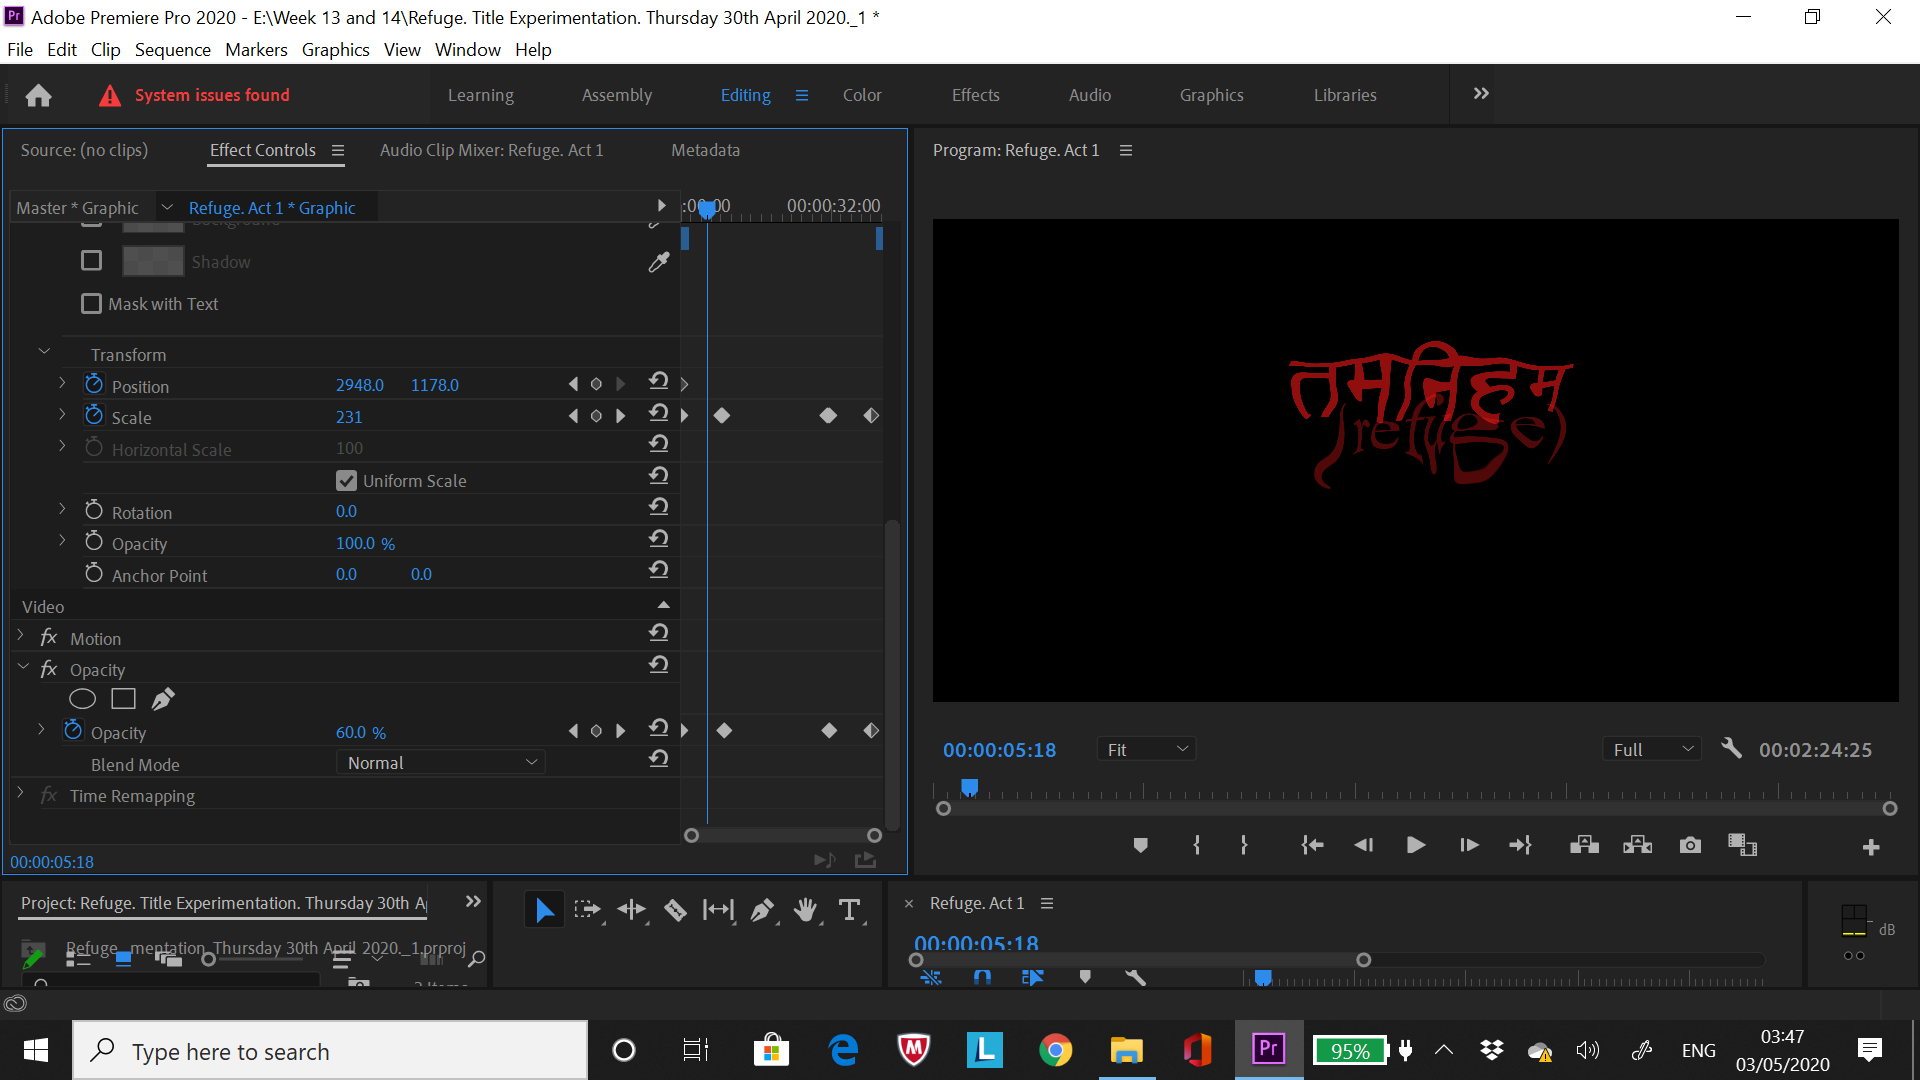Viewport: 1920px width, 1080px height.
Task: Uncheck the Uniform Scale option
Action: [346, 480]
